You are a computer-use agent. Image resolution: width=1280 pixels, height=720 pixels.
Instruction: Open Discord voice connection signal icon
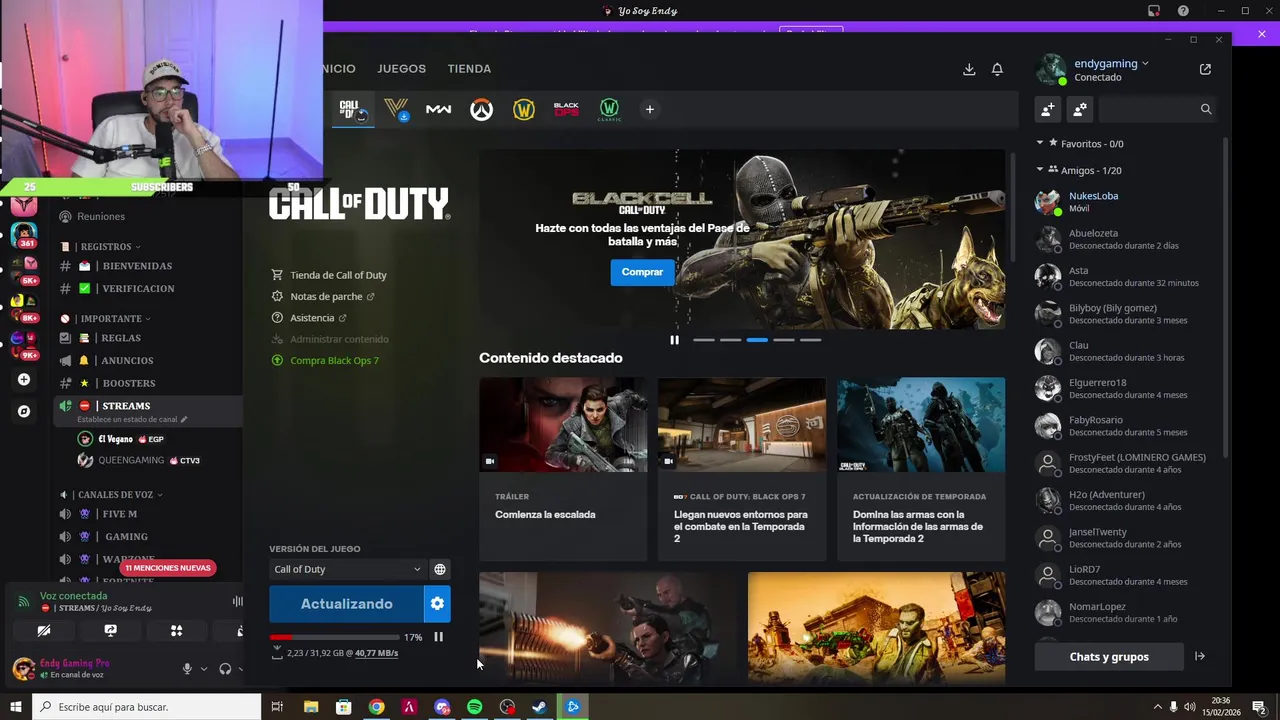tap(24, 601)
